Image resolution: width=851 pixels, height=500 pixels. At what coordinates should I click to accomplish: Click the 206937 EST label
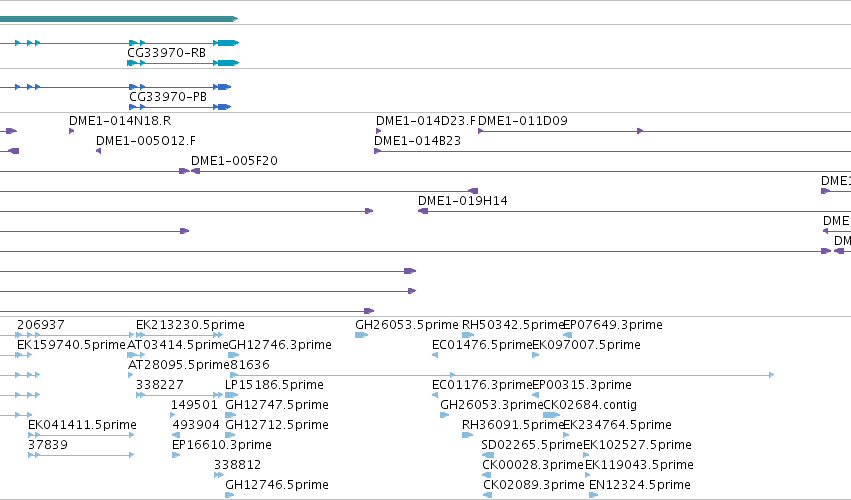[x=41, y=325]
